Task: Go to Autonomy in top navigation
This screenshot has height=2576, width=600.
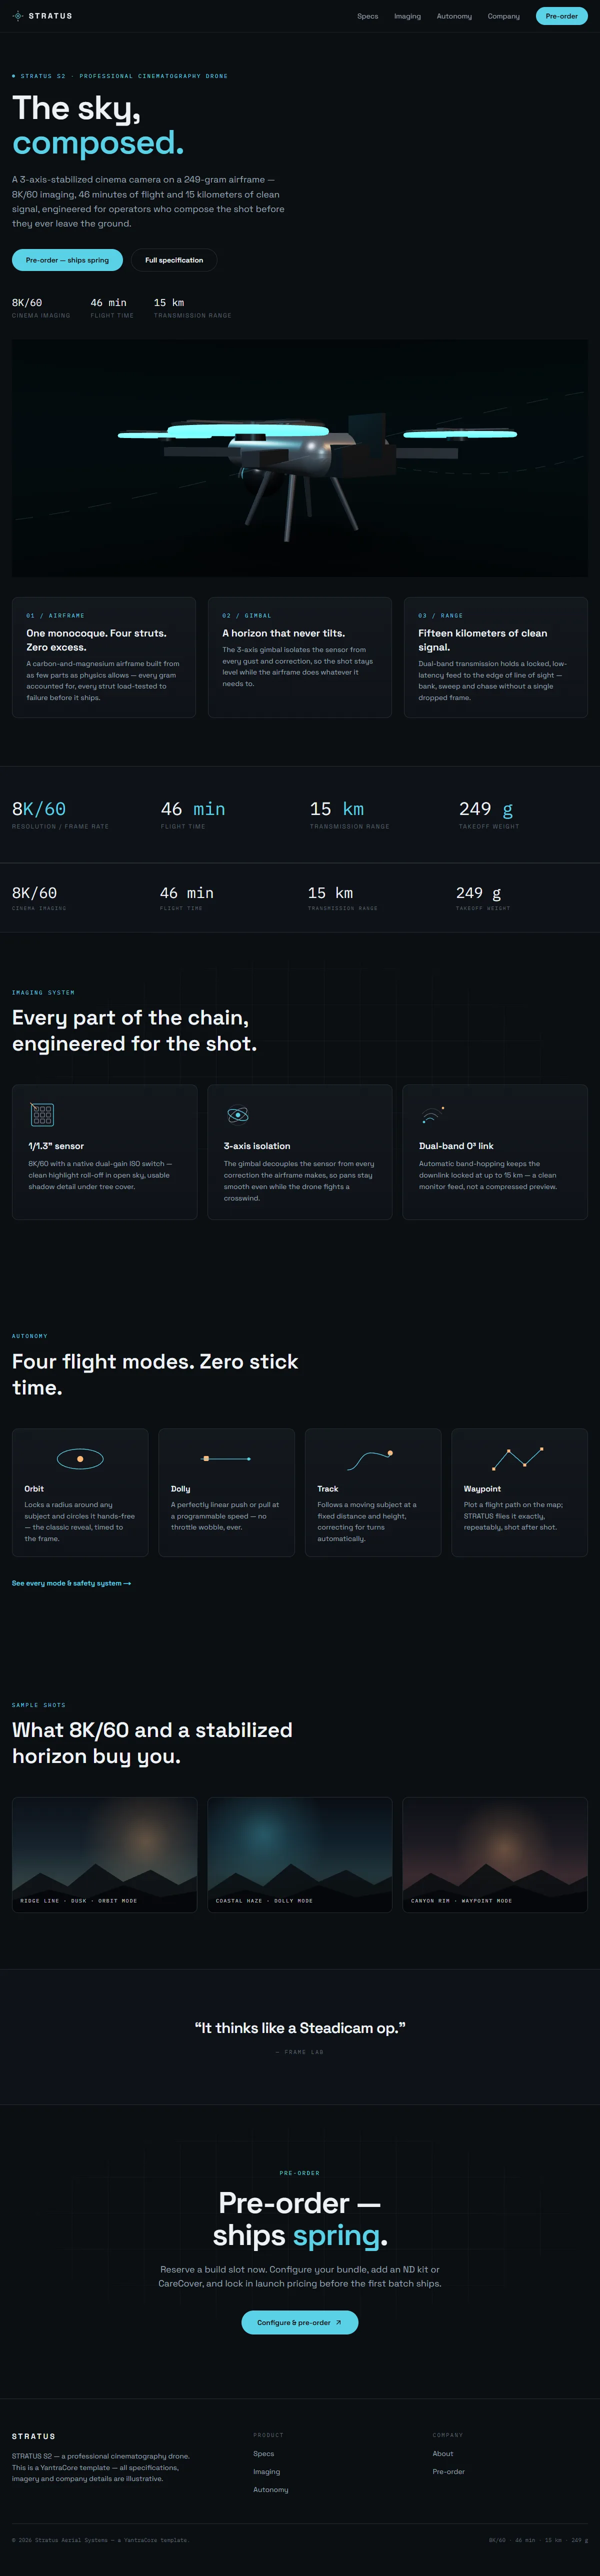Action: 454,16
